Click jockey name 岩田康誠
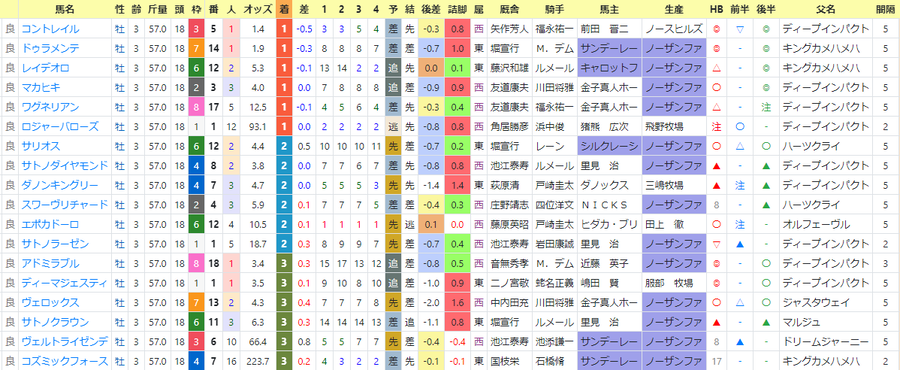 pyautogui.click(x=554, y=244)
